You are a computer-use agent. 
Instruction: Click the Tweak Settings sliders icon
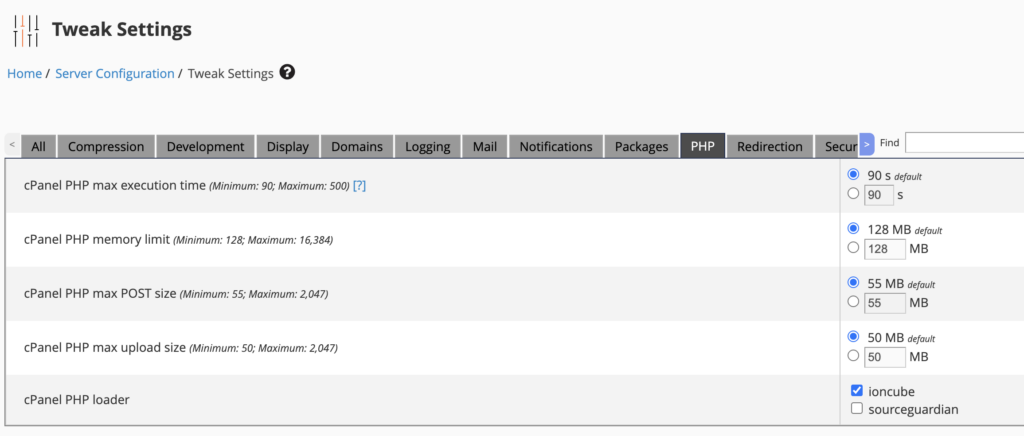[x=26, y=31]
